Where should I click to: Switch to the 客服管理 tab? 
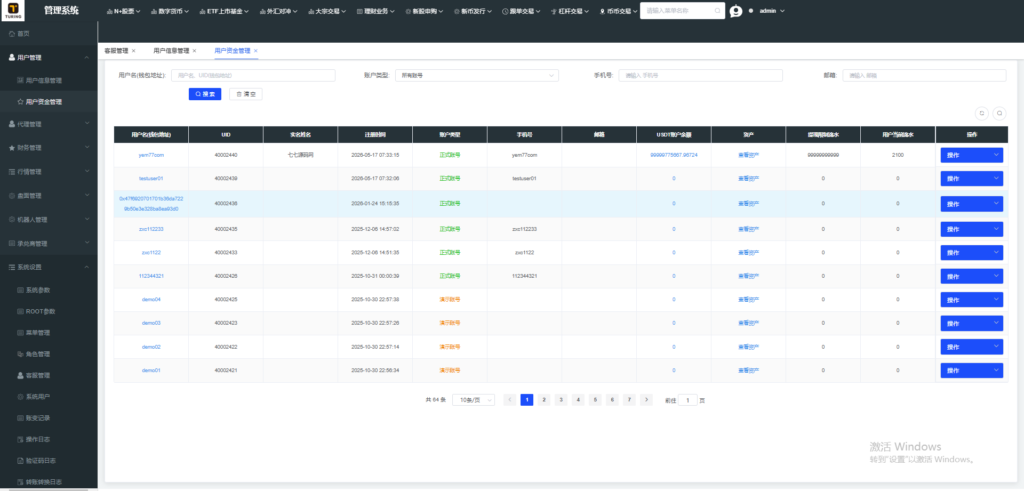(x=116, y=50)
